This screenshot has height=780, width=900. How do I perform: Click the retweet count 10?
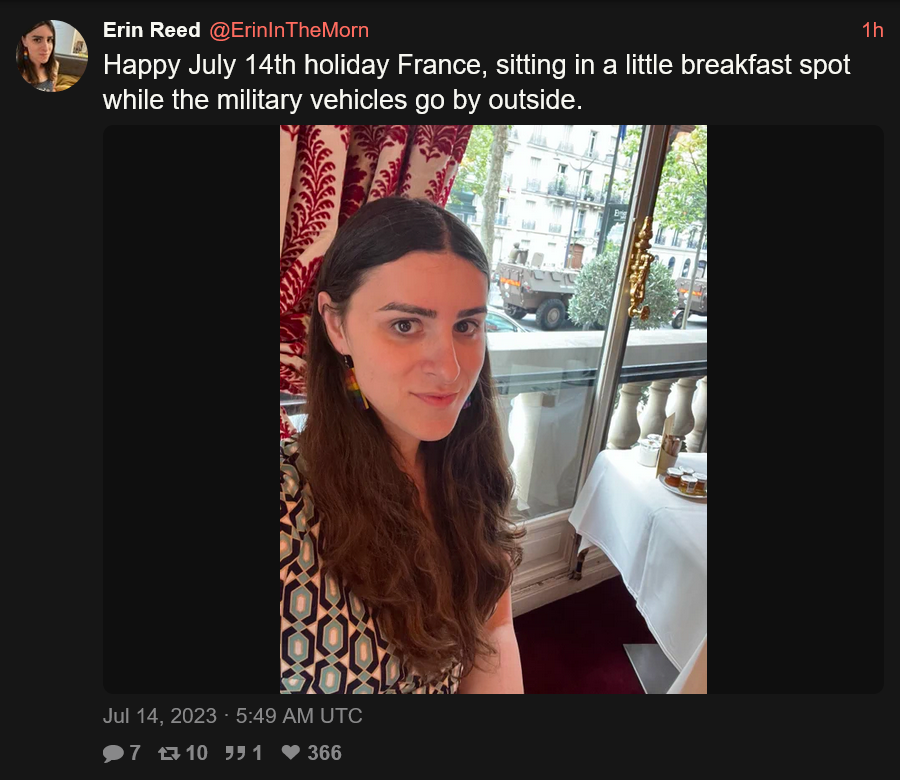point(197,753)
